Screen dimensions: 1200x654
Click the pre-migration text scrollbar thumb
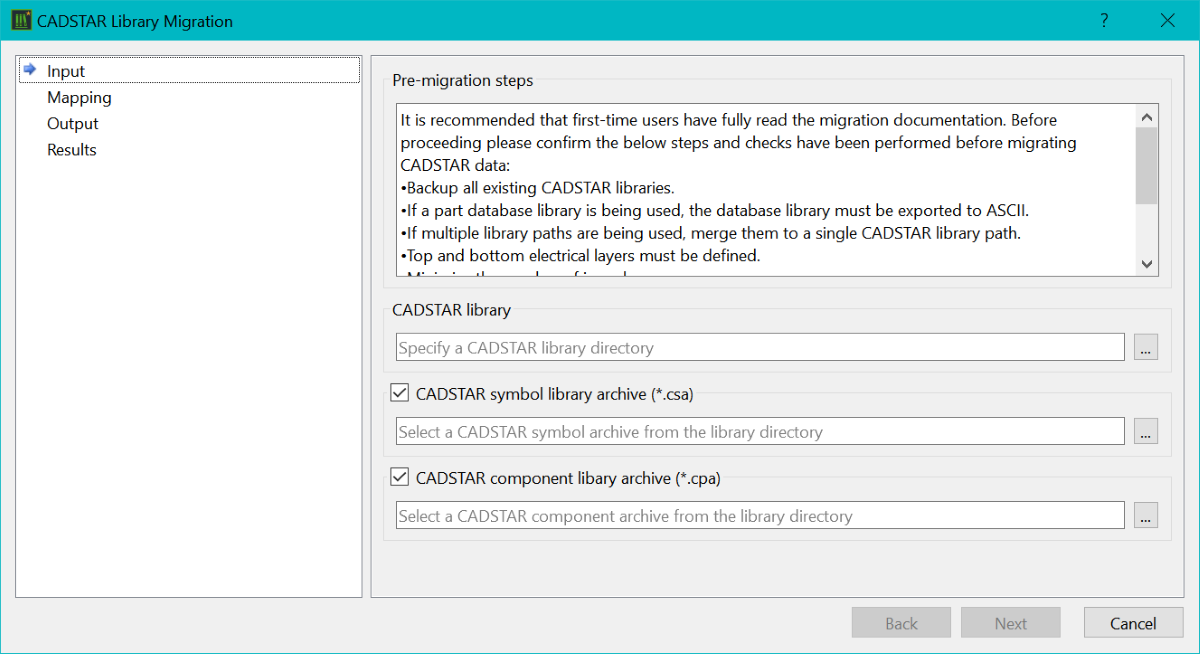coord(1147,165)
